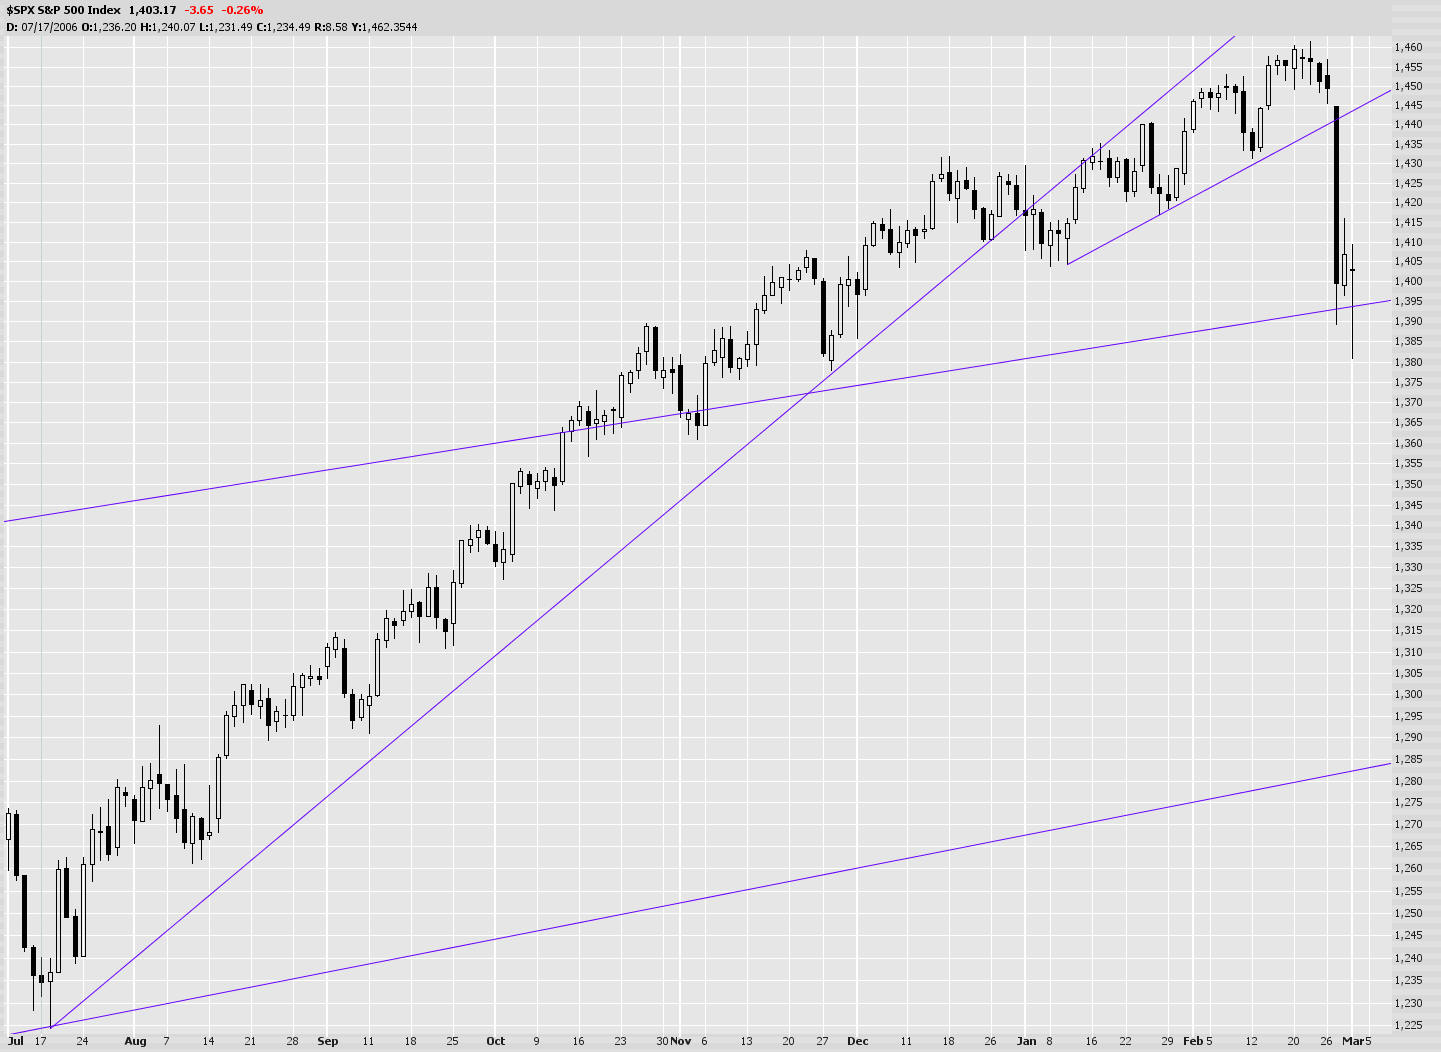Image resolution: width=1441 pixels, height=1052 pixels.
Task: Click the Jan label on time axis
Action: (1026, 1041)
